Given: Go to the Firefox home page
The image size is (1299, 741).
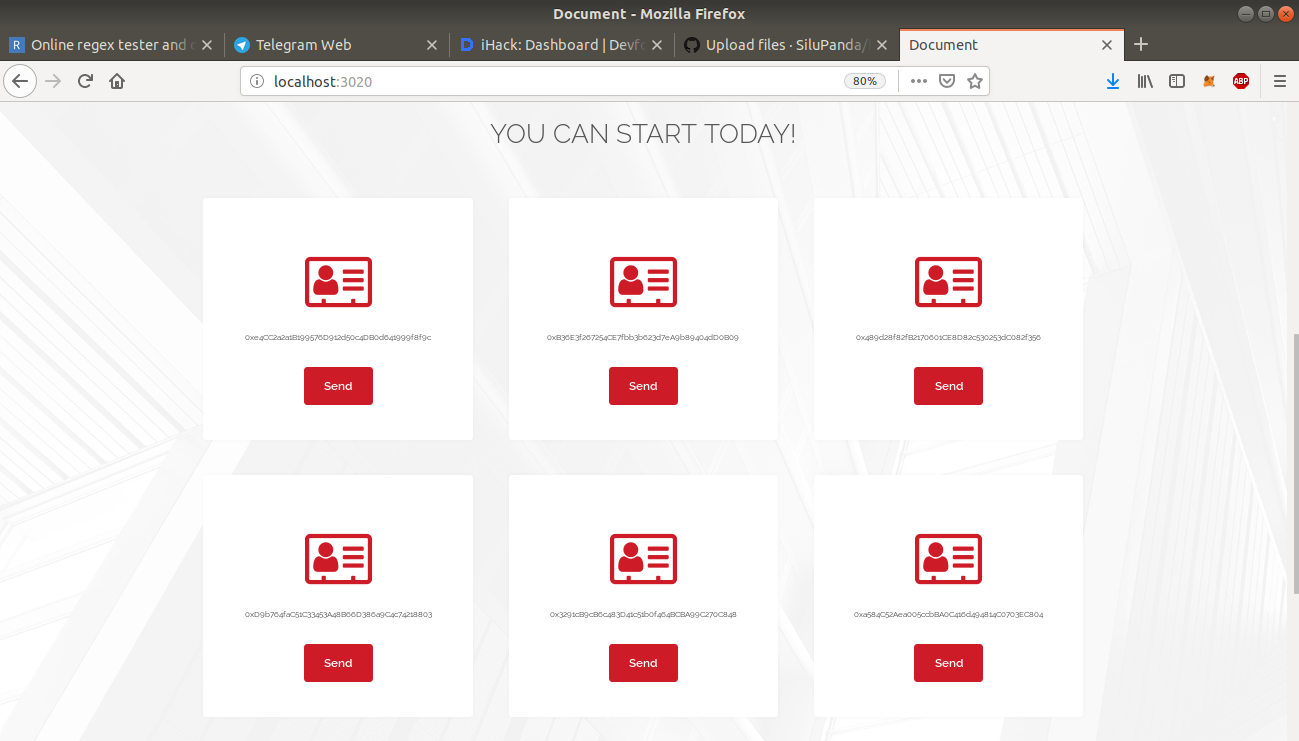Looking at the screenshot, I should click(117, 81).
